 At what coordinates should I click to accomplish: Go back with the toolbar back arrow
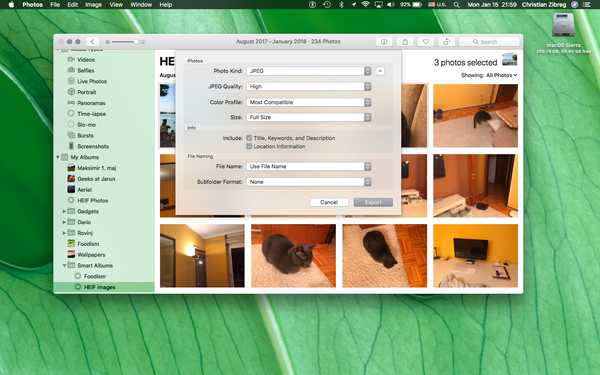(x=93, y=42)
